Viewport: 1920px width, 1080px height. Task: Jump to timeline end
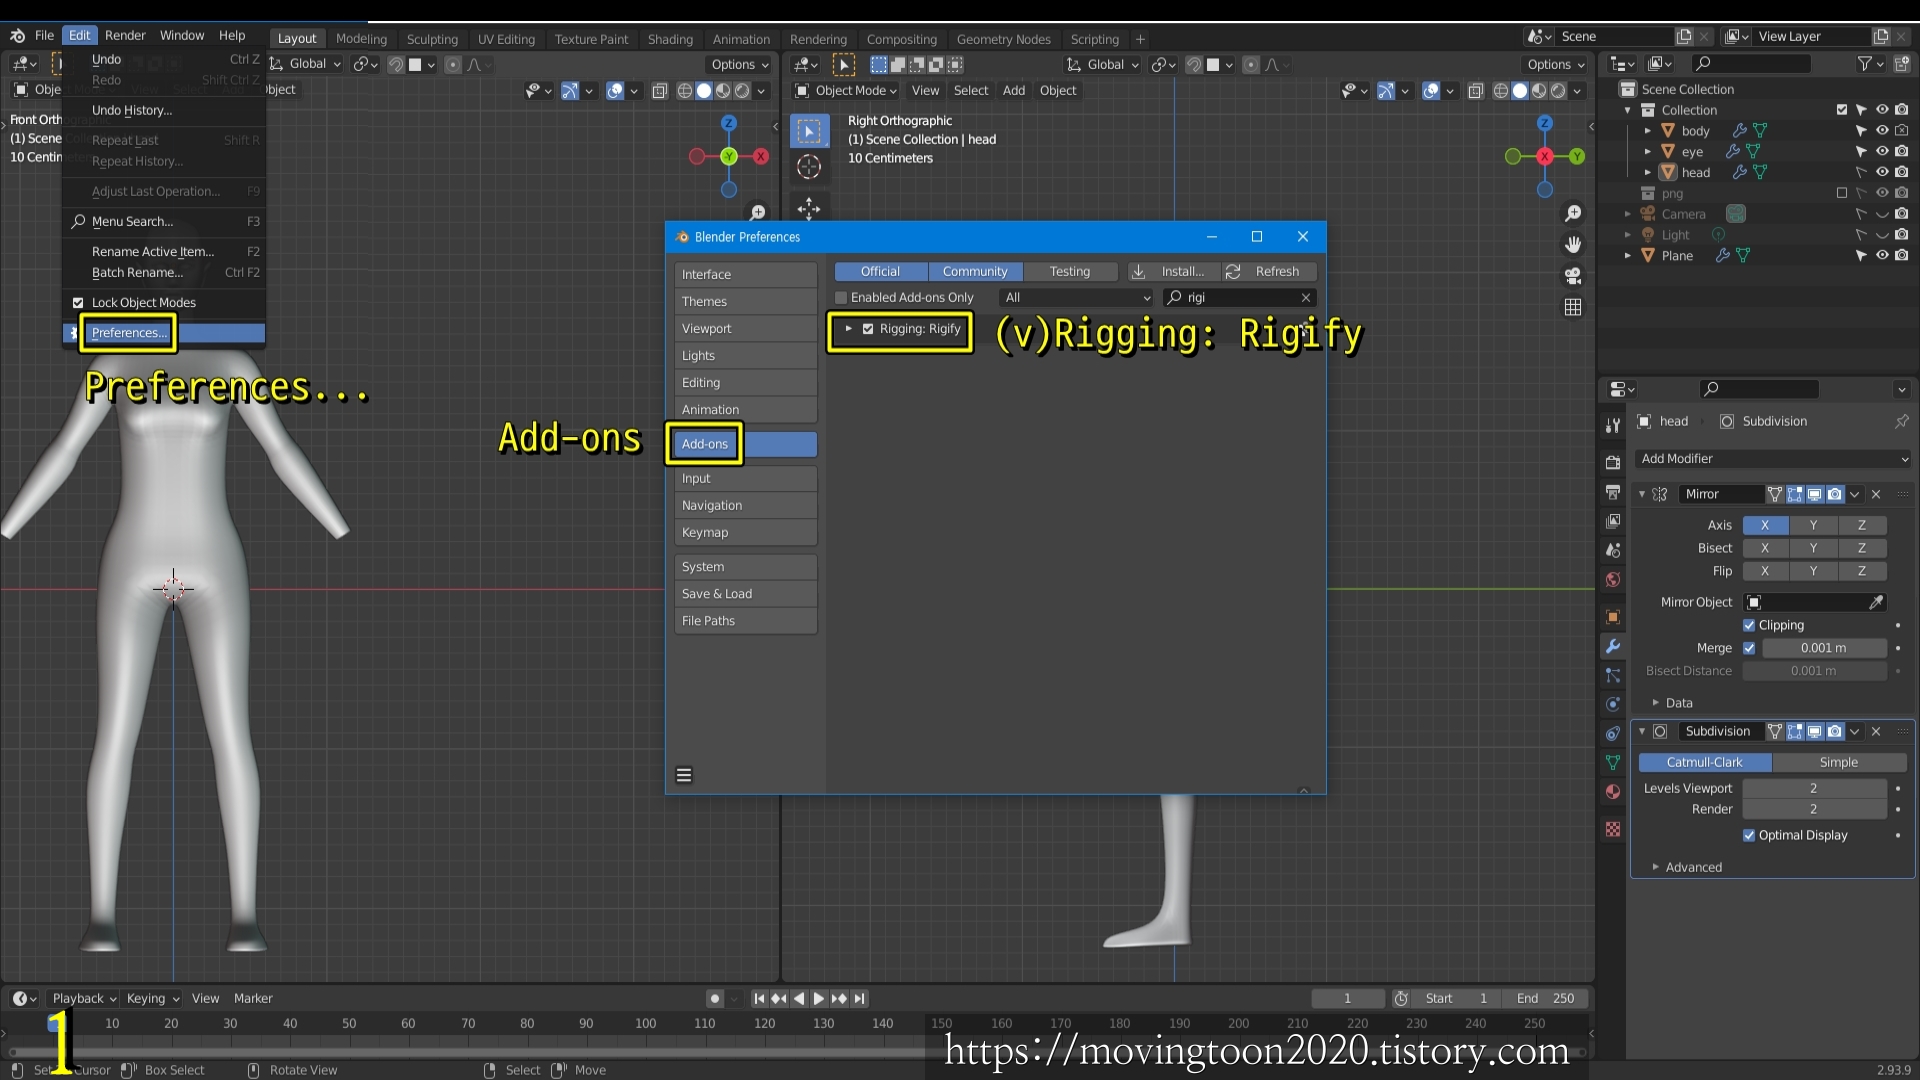[x=860, y=998]
